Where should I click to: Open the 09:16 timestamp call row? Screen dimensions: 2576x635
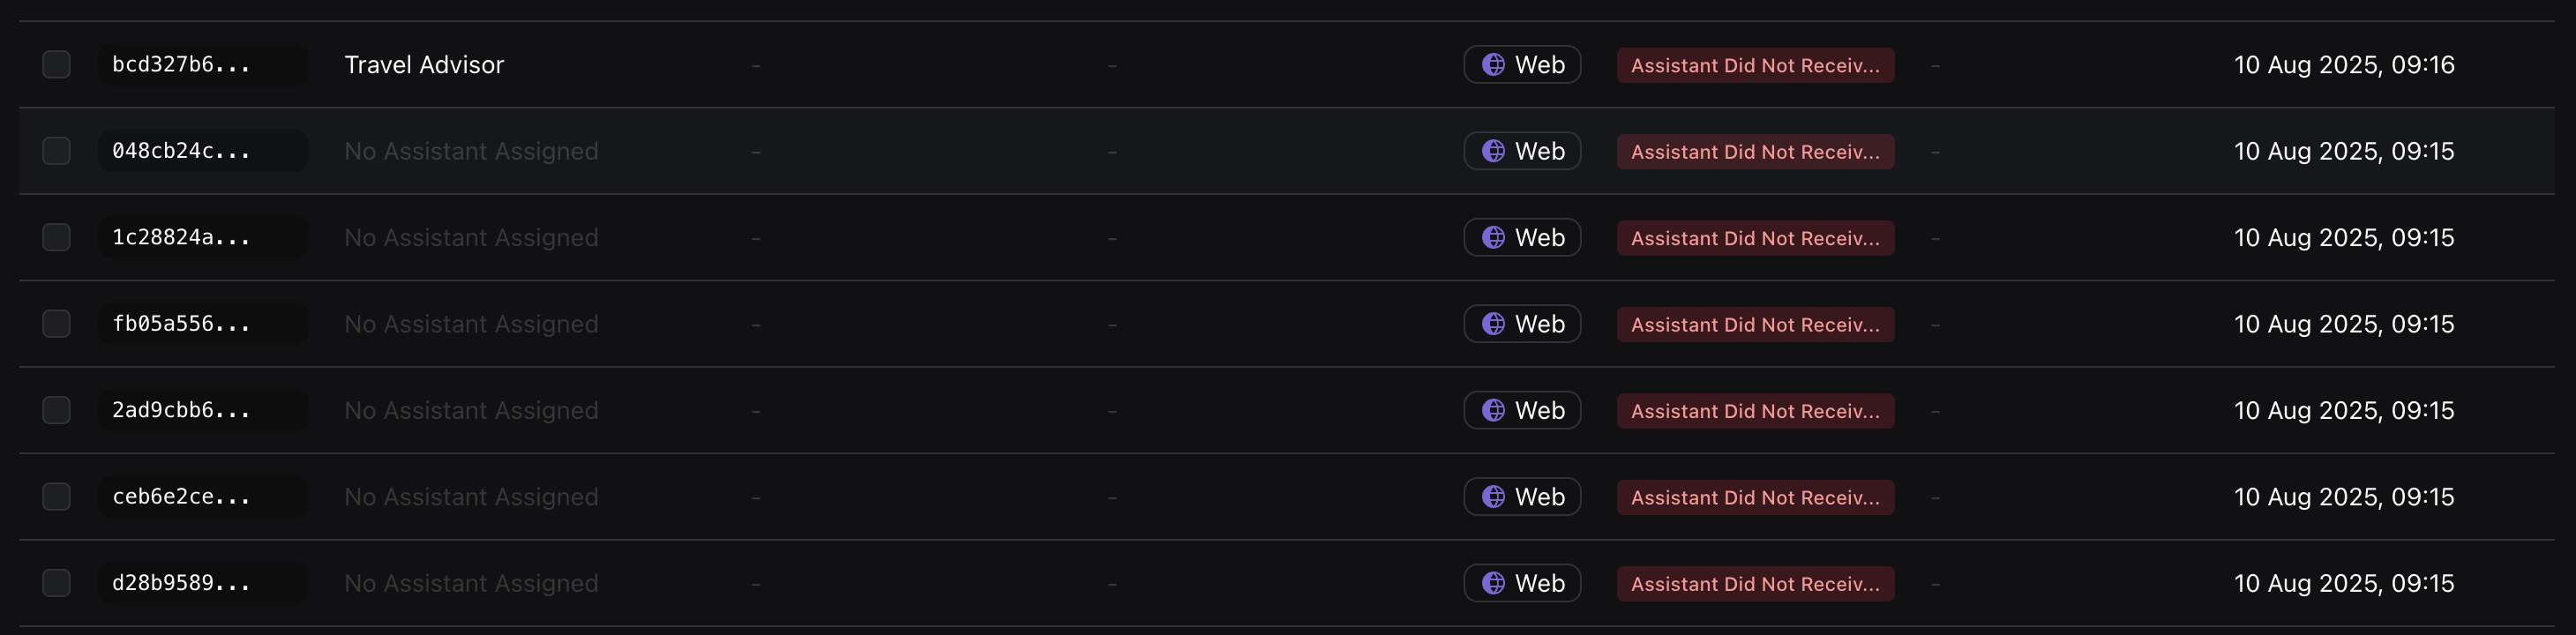pyautogui.click(x=2344, y=65)
